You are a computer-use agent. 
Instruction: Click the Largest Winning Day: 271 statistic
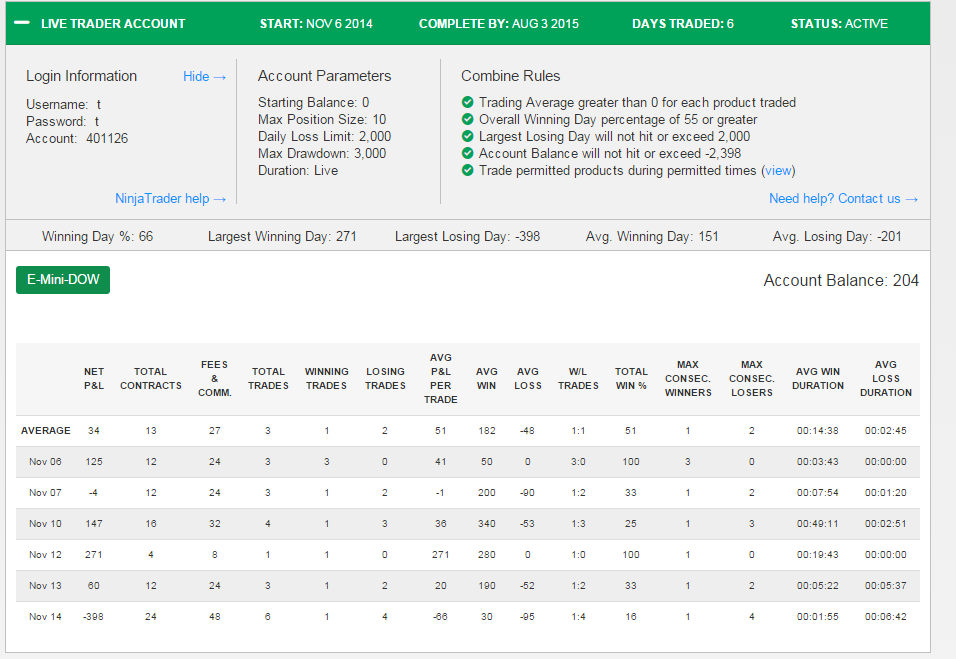tap(282, 237)
